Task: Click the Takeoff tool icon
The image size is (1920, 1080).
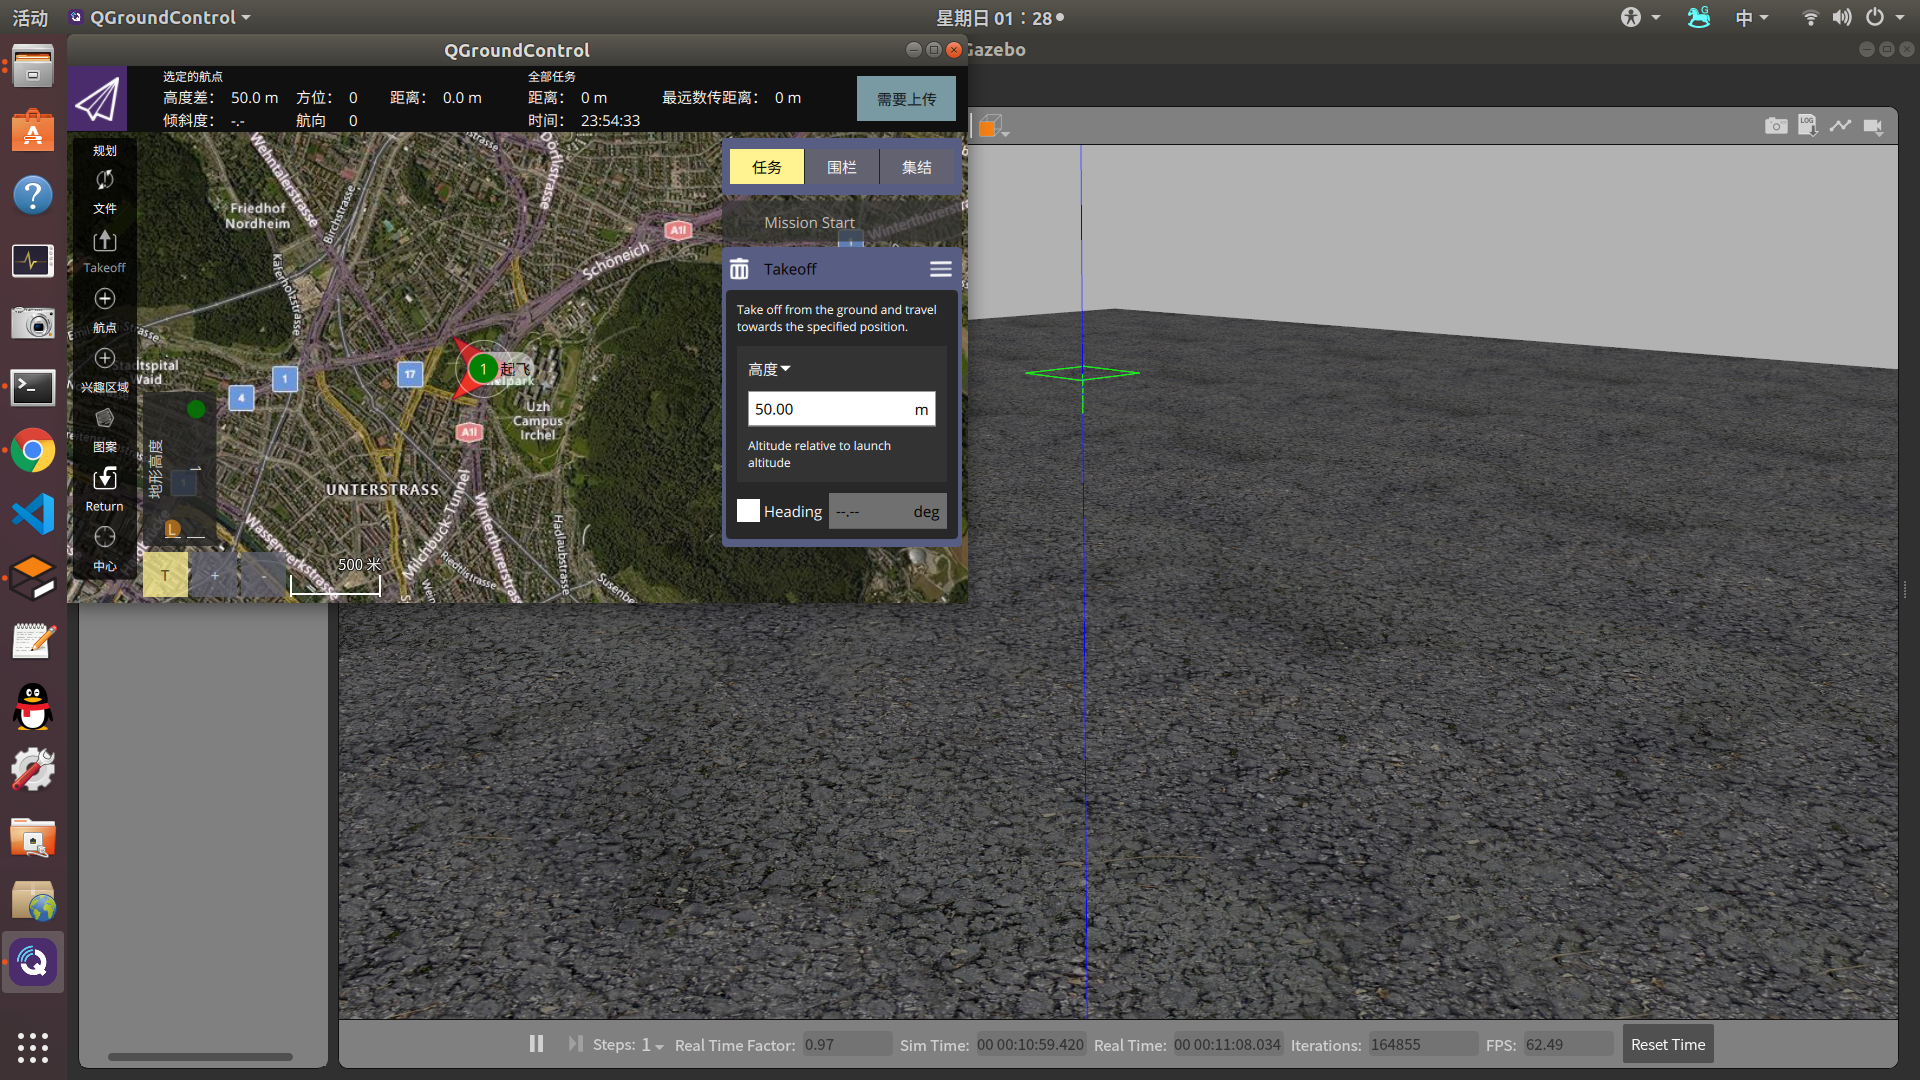Action: (104, 241)
